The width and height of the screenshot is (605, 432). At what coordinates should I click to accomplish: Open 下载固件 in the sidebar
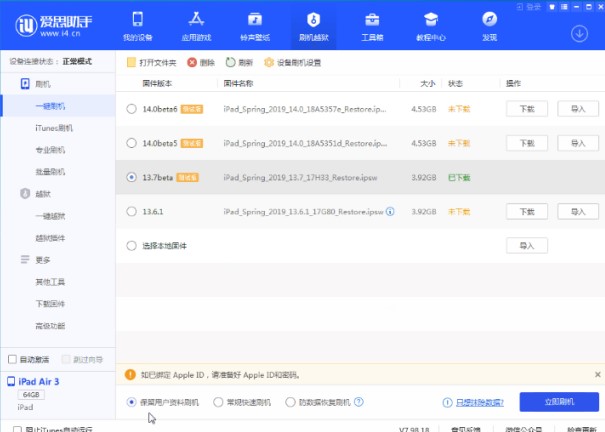click(x=50, y=303)
